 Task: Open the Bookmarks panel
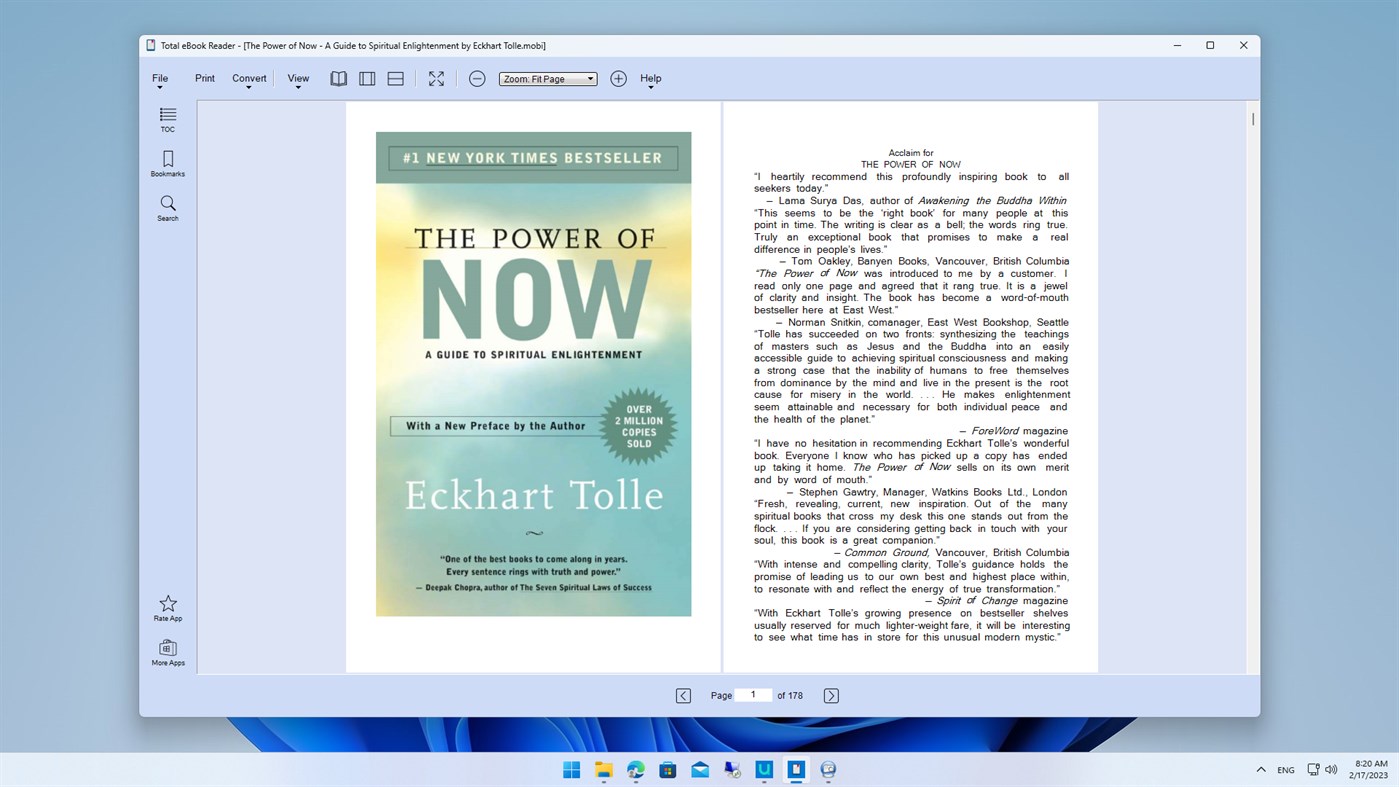pyautogui.click(x=167, y=162)
